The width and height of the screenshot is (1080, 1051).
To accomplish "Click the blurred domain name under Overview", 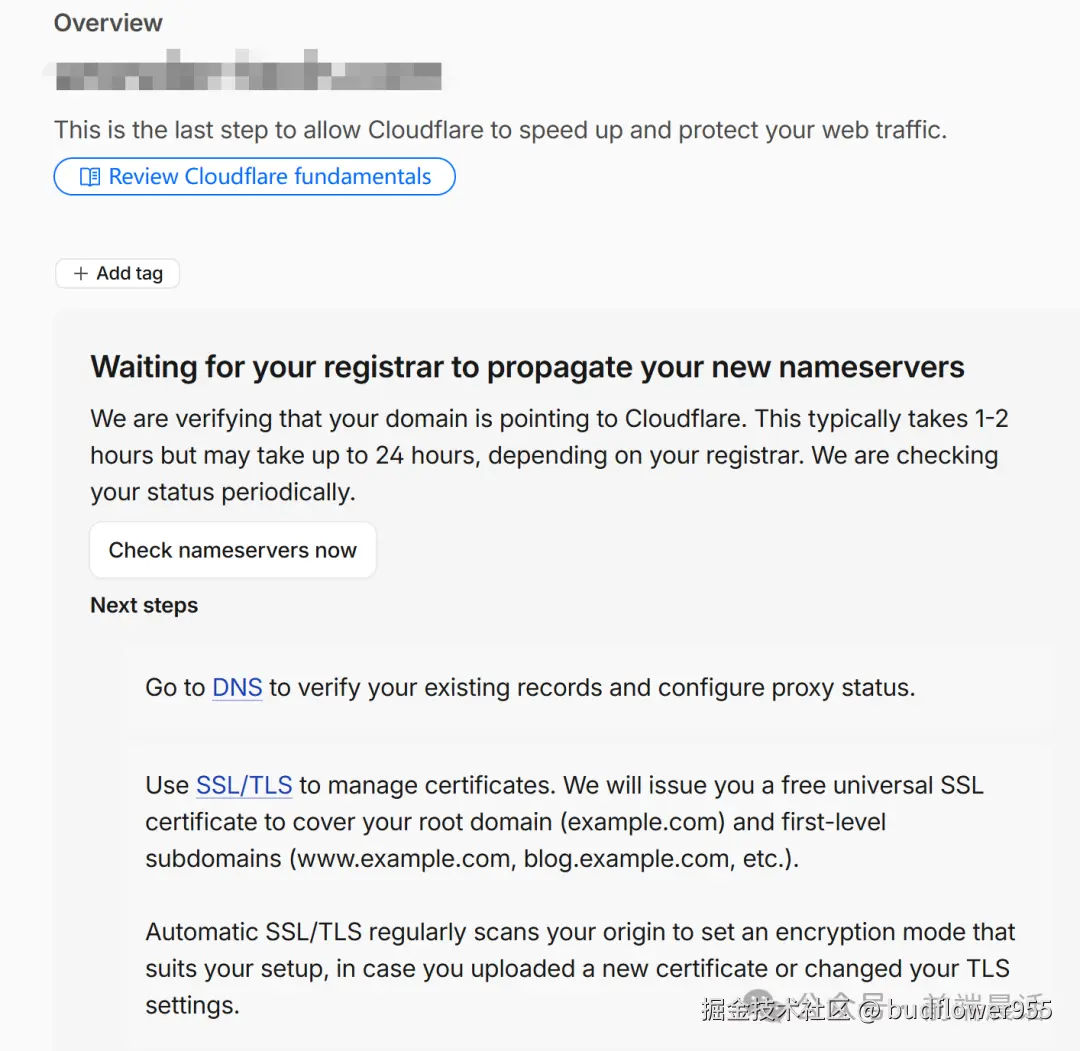I will 248,72.
